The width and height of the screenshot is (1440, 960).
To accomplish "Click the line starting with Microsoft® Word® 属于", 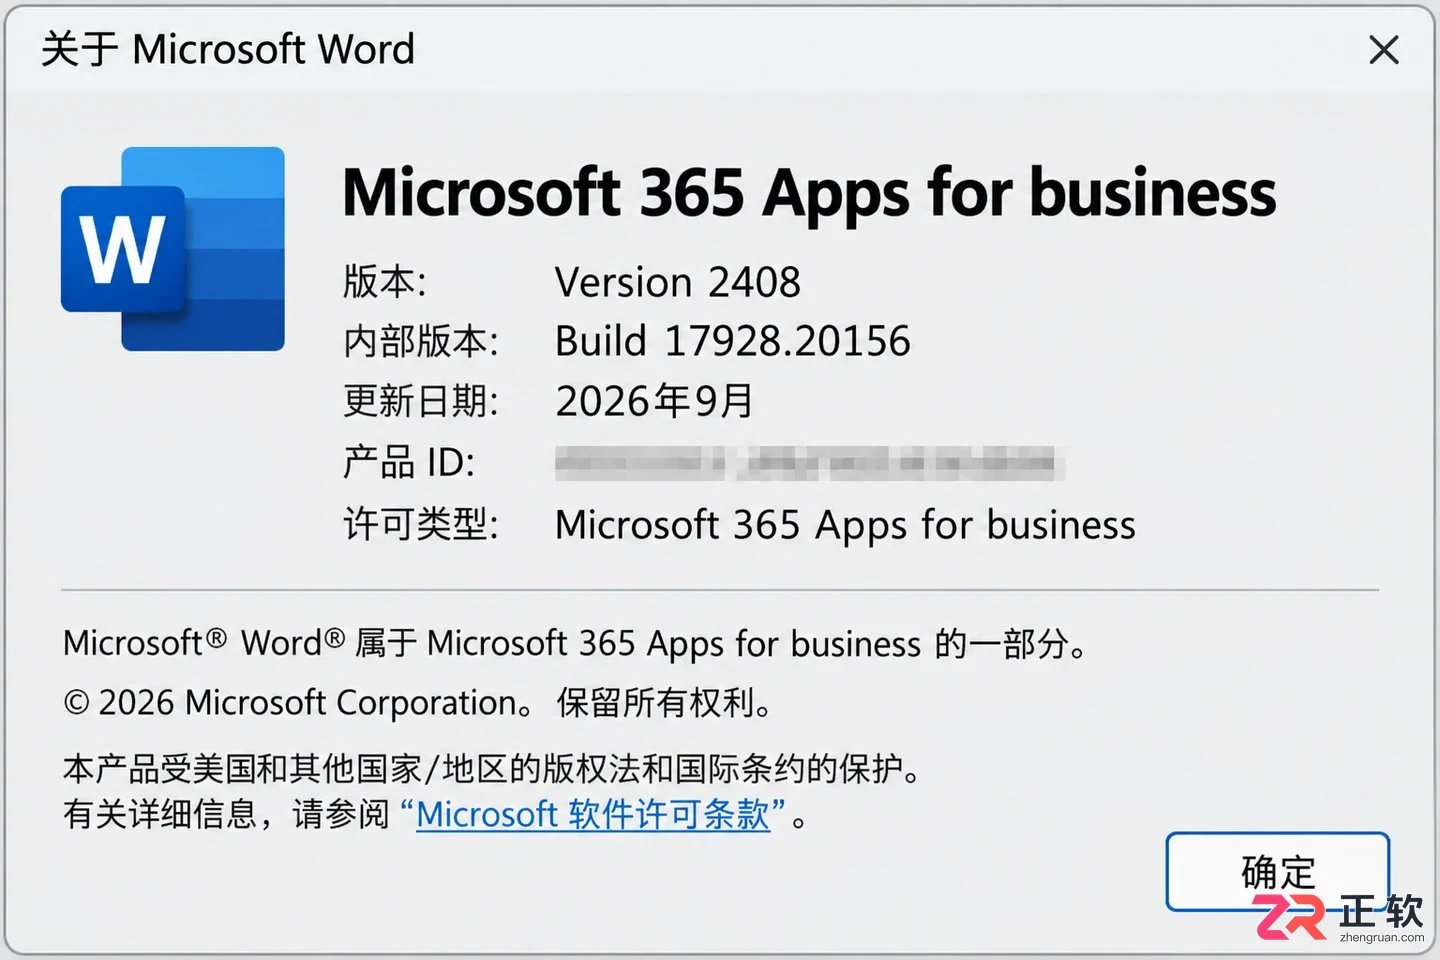I will [x=575, y=643].
